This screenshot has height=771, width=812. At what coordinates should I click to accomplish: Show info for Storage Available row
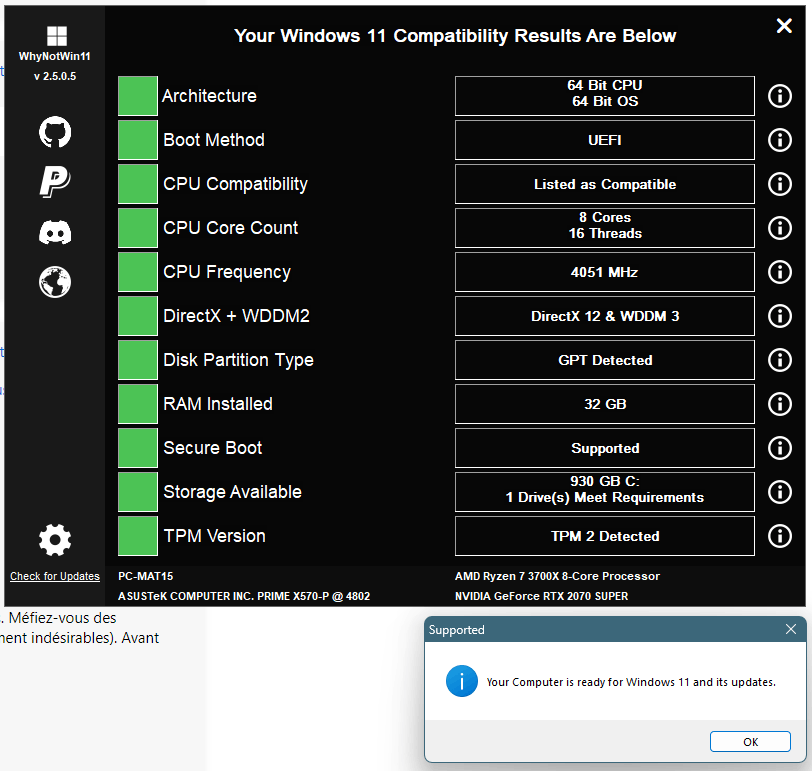(779, 492)
